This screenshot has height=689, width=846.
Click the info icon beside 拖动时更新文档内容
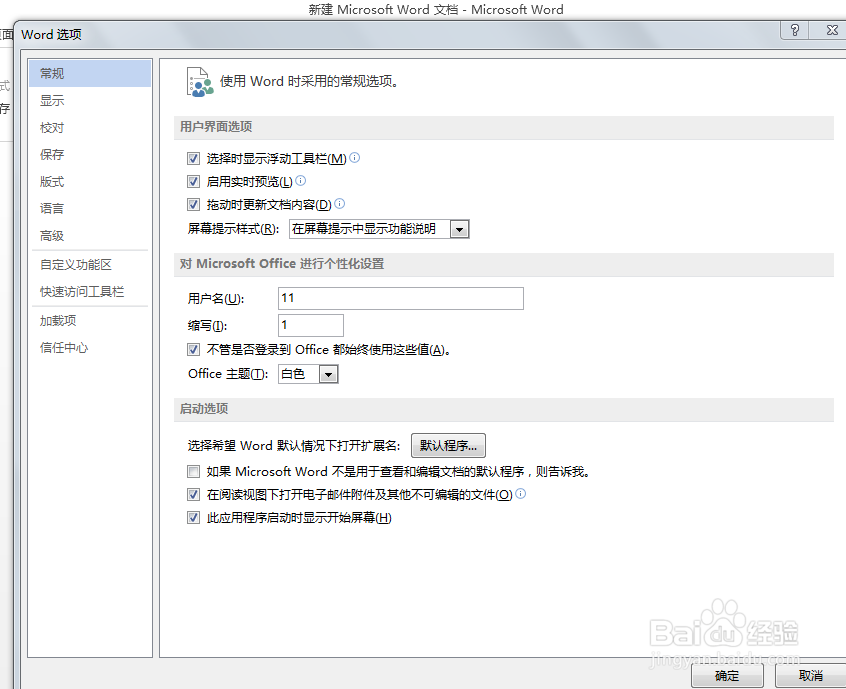(x=339, y=204)
